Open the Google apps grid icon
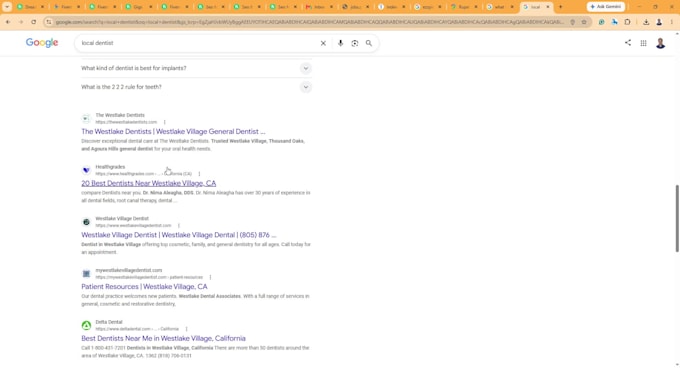The width and height of the screenshot is (680, 368). [644, 43]
